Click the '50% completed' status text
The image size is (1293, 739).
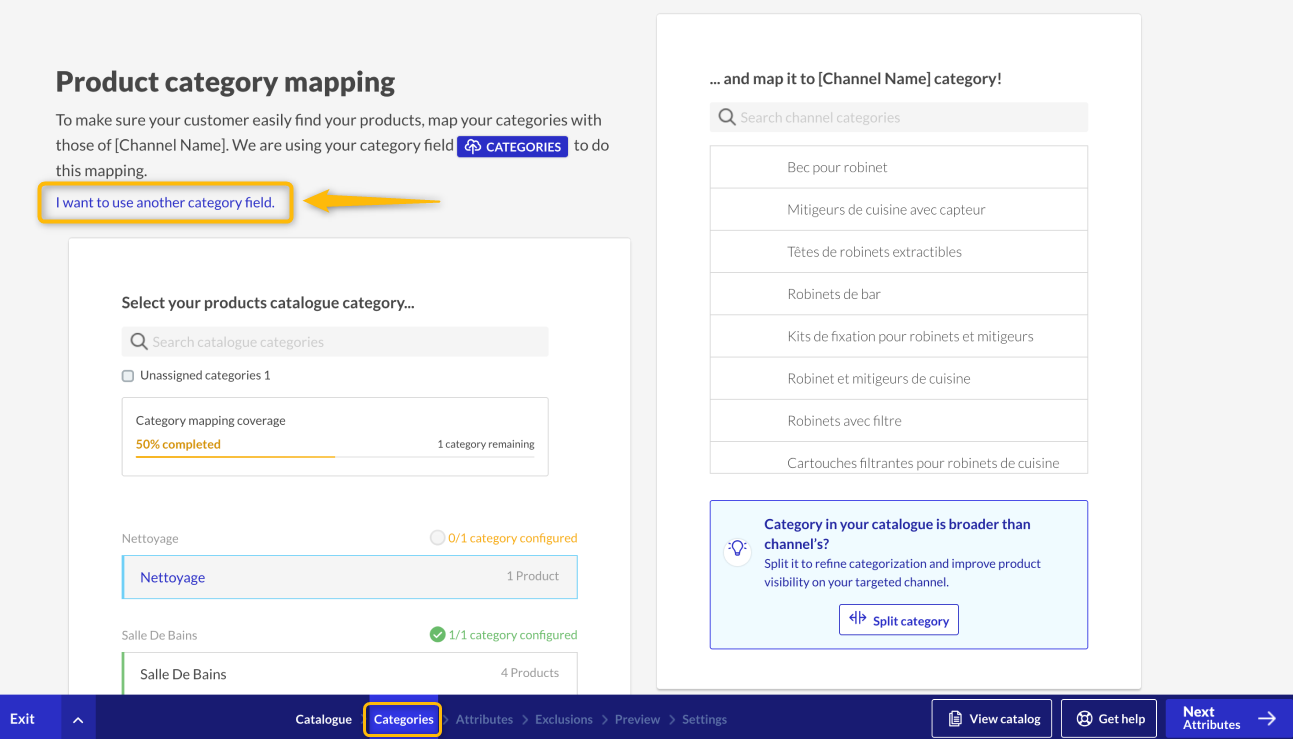pyautogui.click(x=178, y=444)
